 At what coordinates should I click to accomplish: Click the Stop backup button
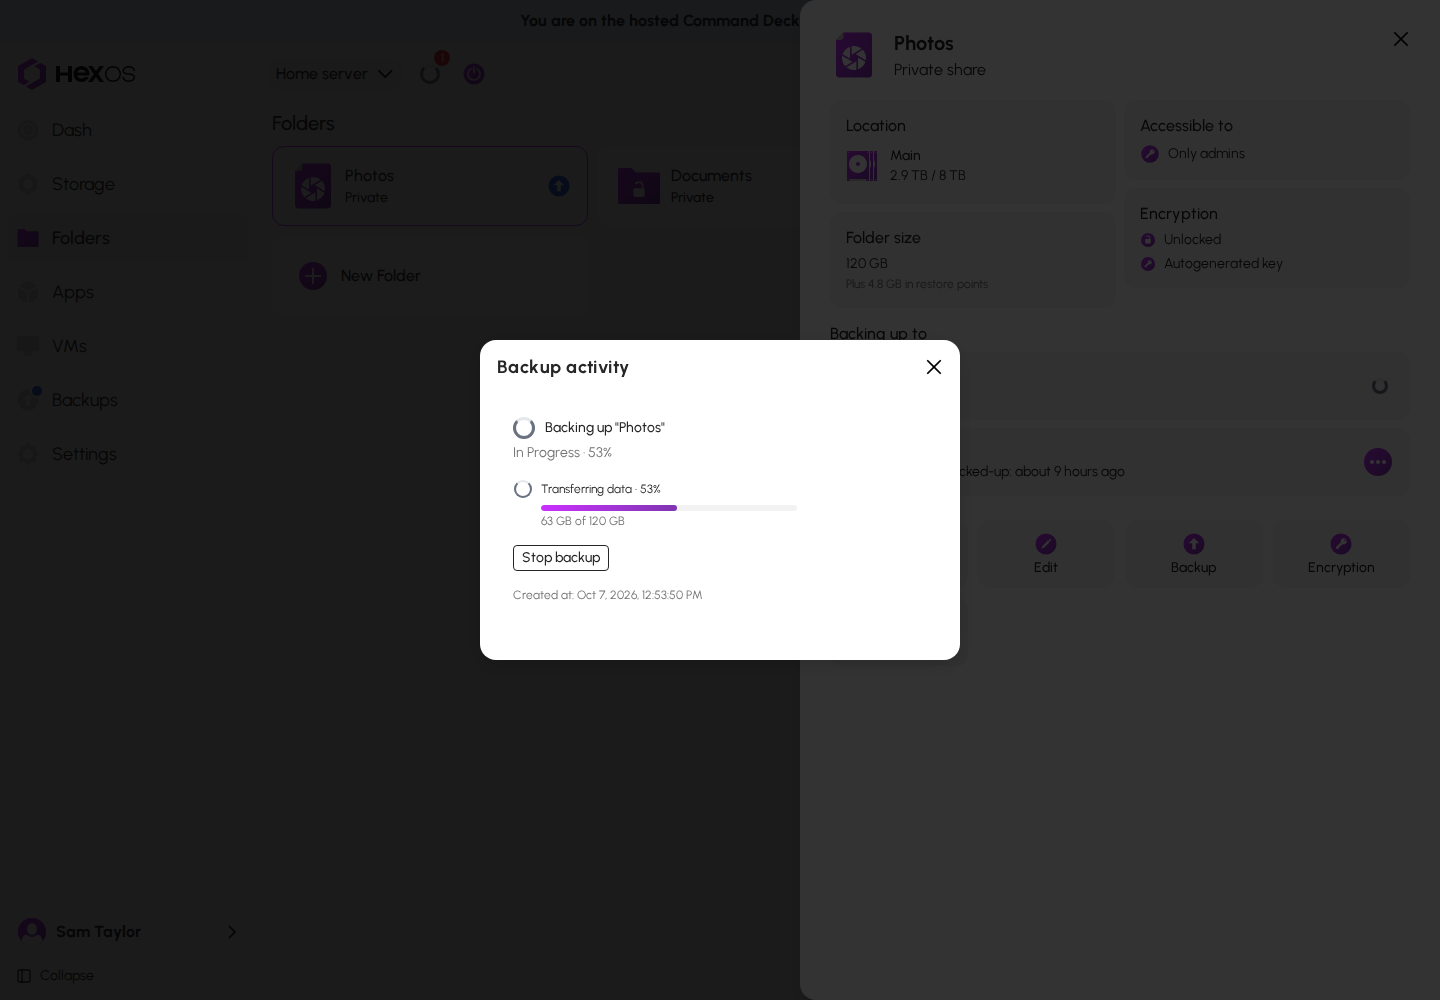[561, 558]
